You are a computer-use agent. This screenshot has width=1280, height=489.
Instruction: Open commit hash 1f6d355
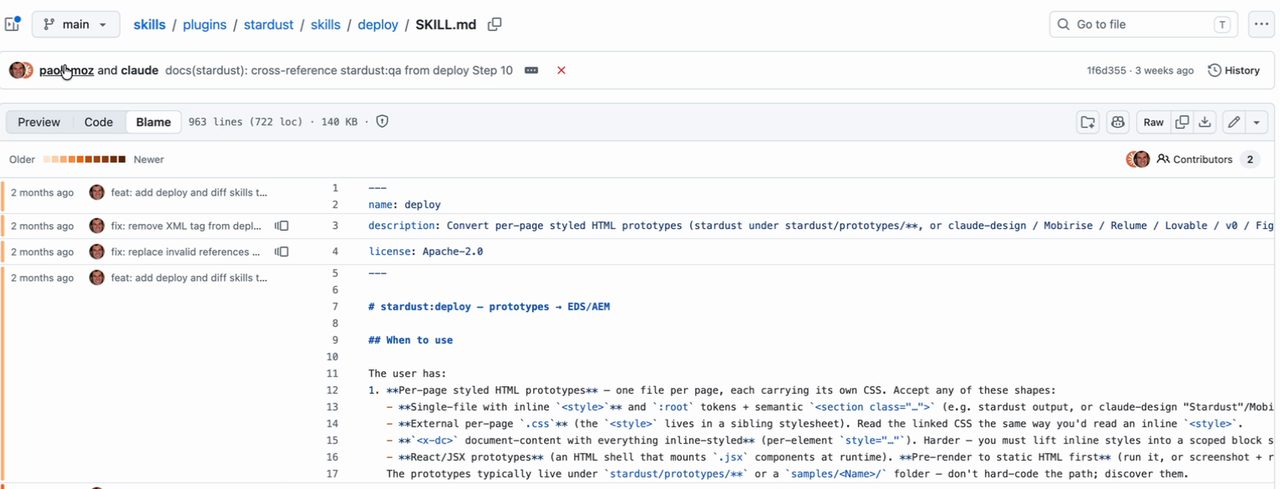click(x=1106, y=71)
